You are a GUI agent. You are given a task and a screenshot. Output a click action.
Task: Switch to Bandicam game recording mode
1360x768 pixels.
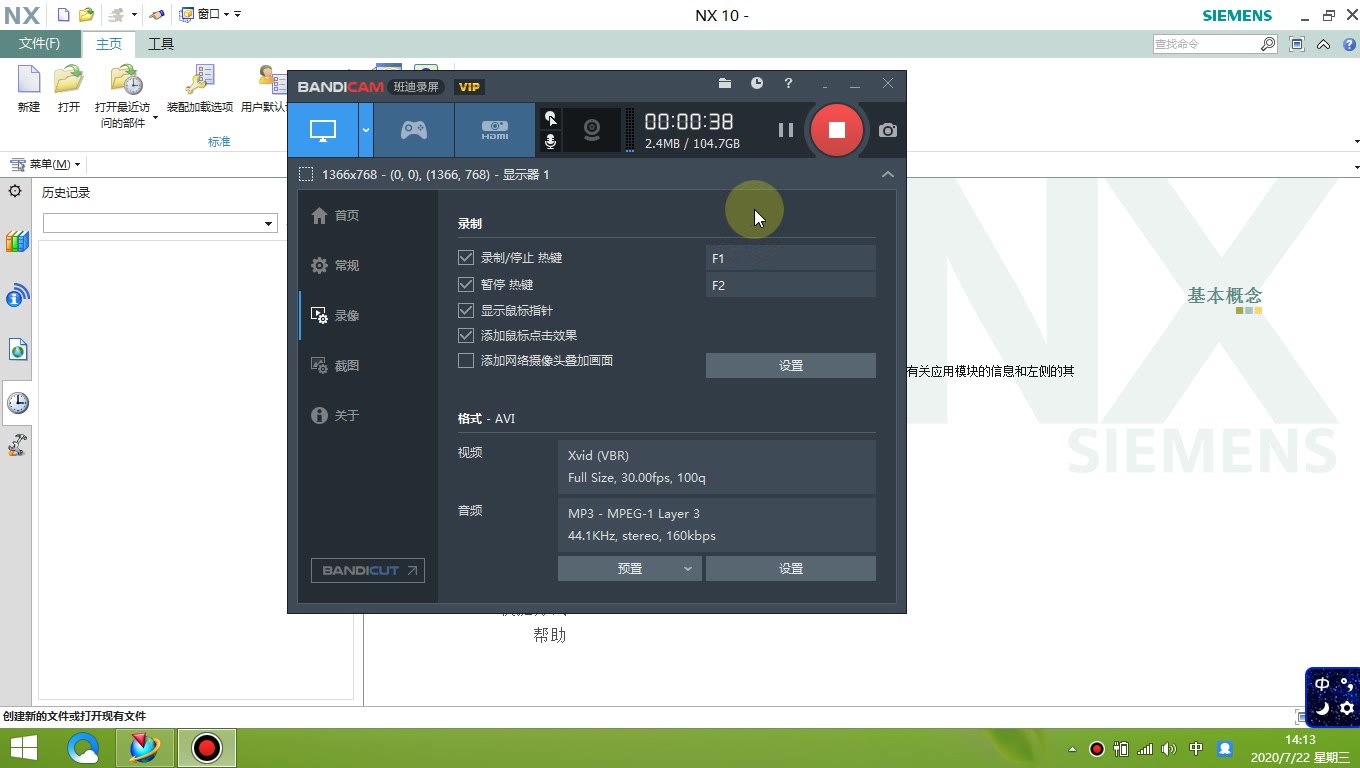[x=413, y=130]
